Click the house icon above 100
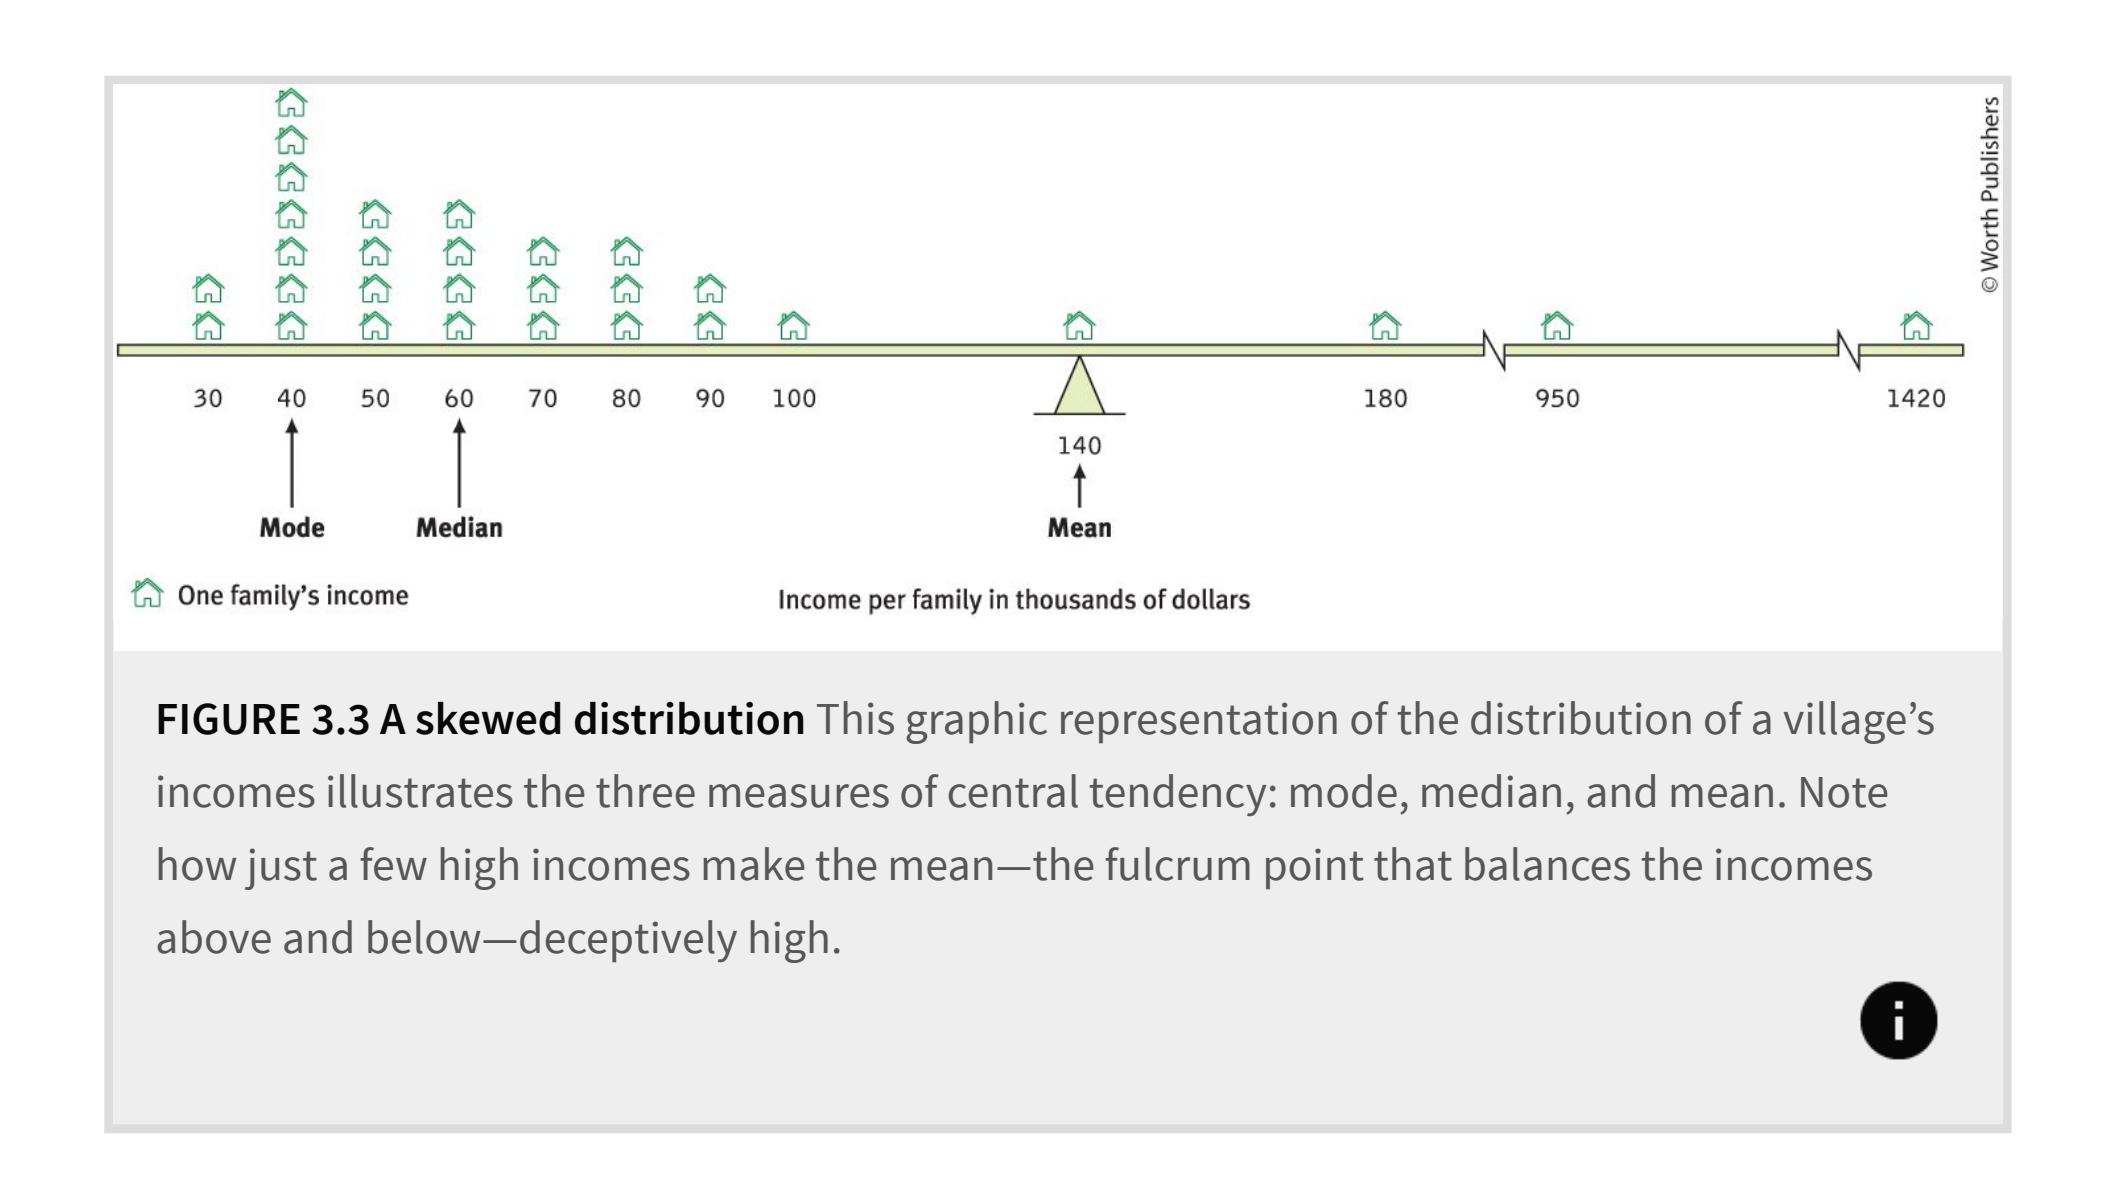 click(x=793, y=326)
